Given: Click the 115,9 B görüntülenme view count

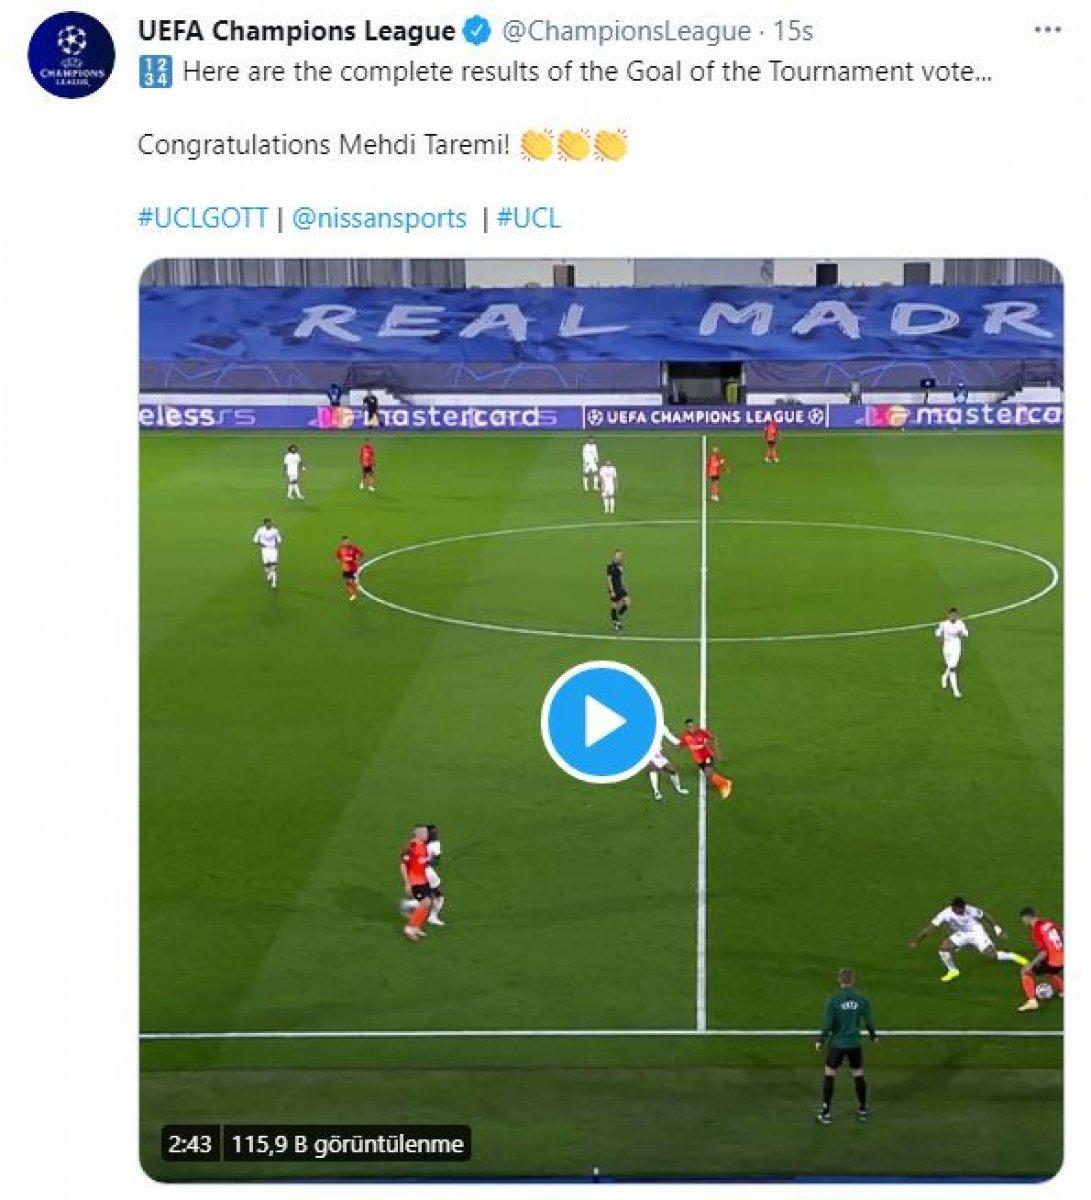Looking at the screenshot, I should tap(346, 1143).
